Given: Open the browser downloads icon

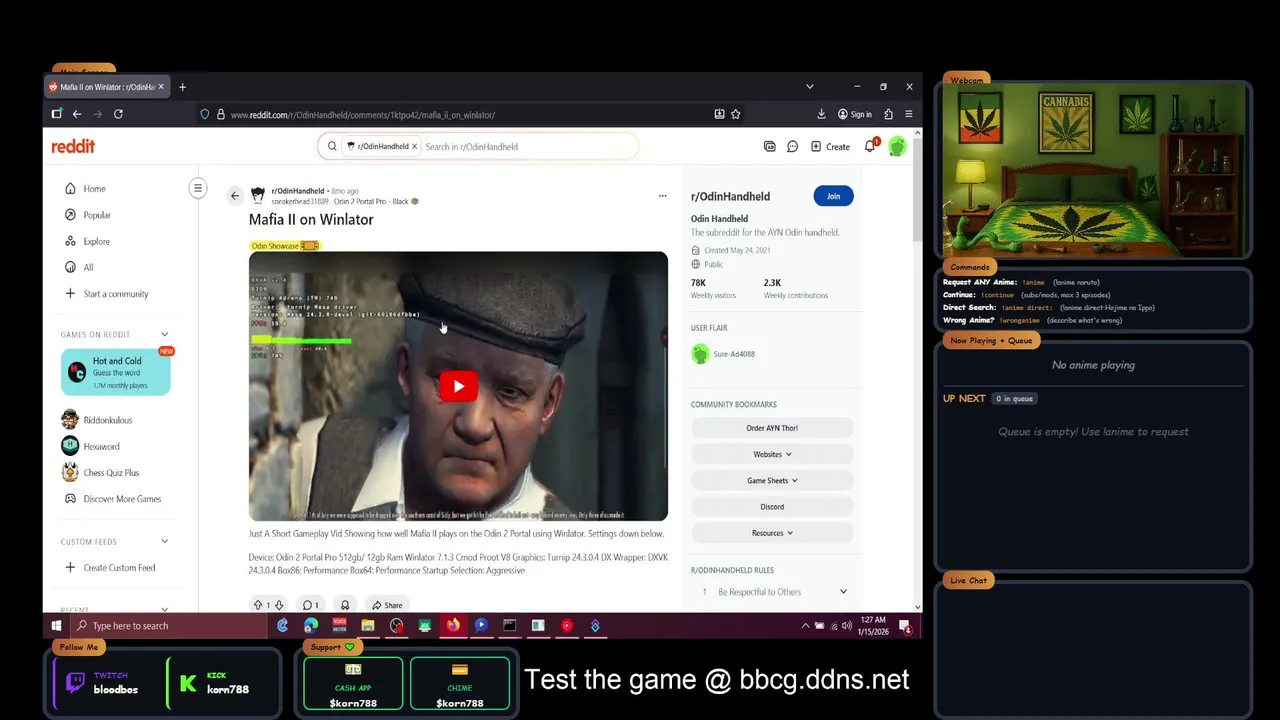Looking at the screenshot, I should click(821, 114).
